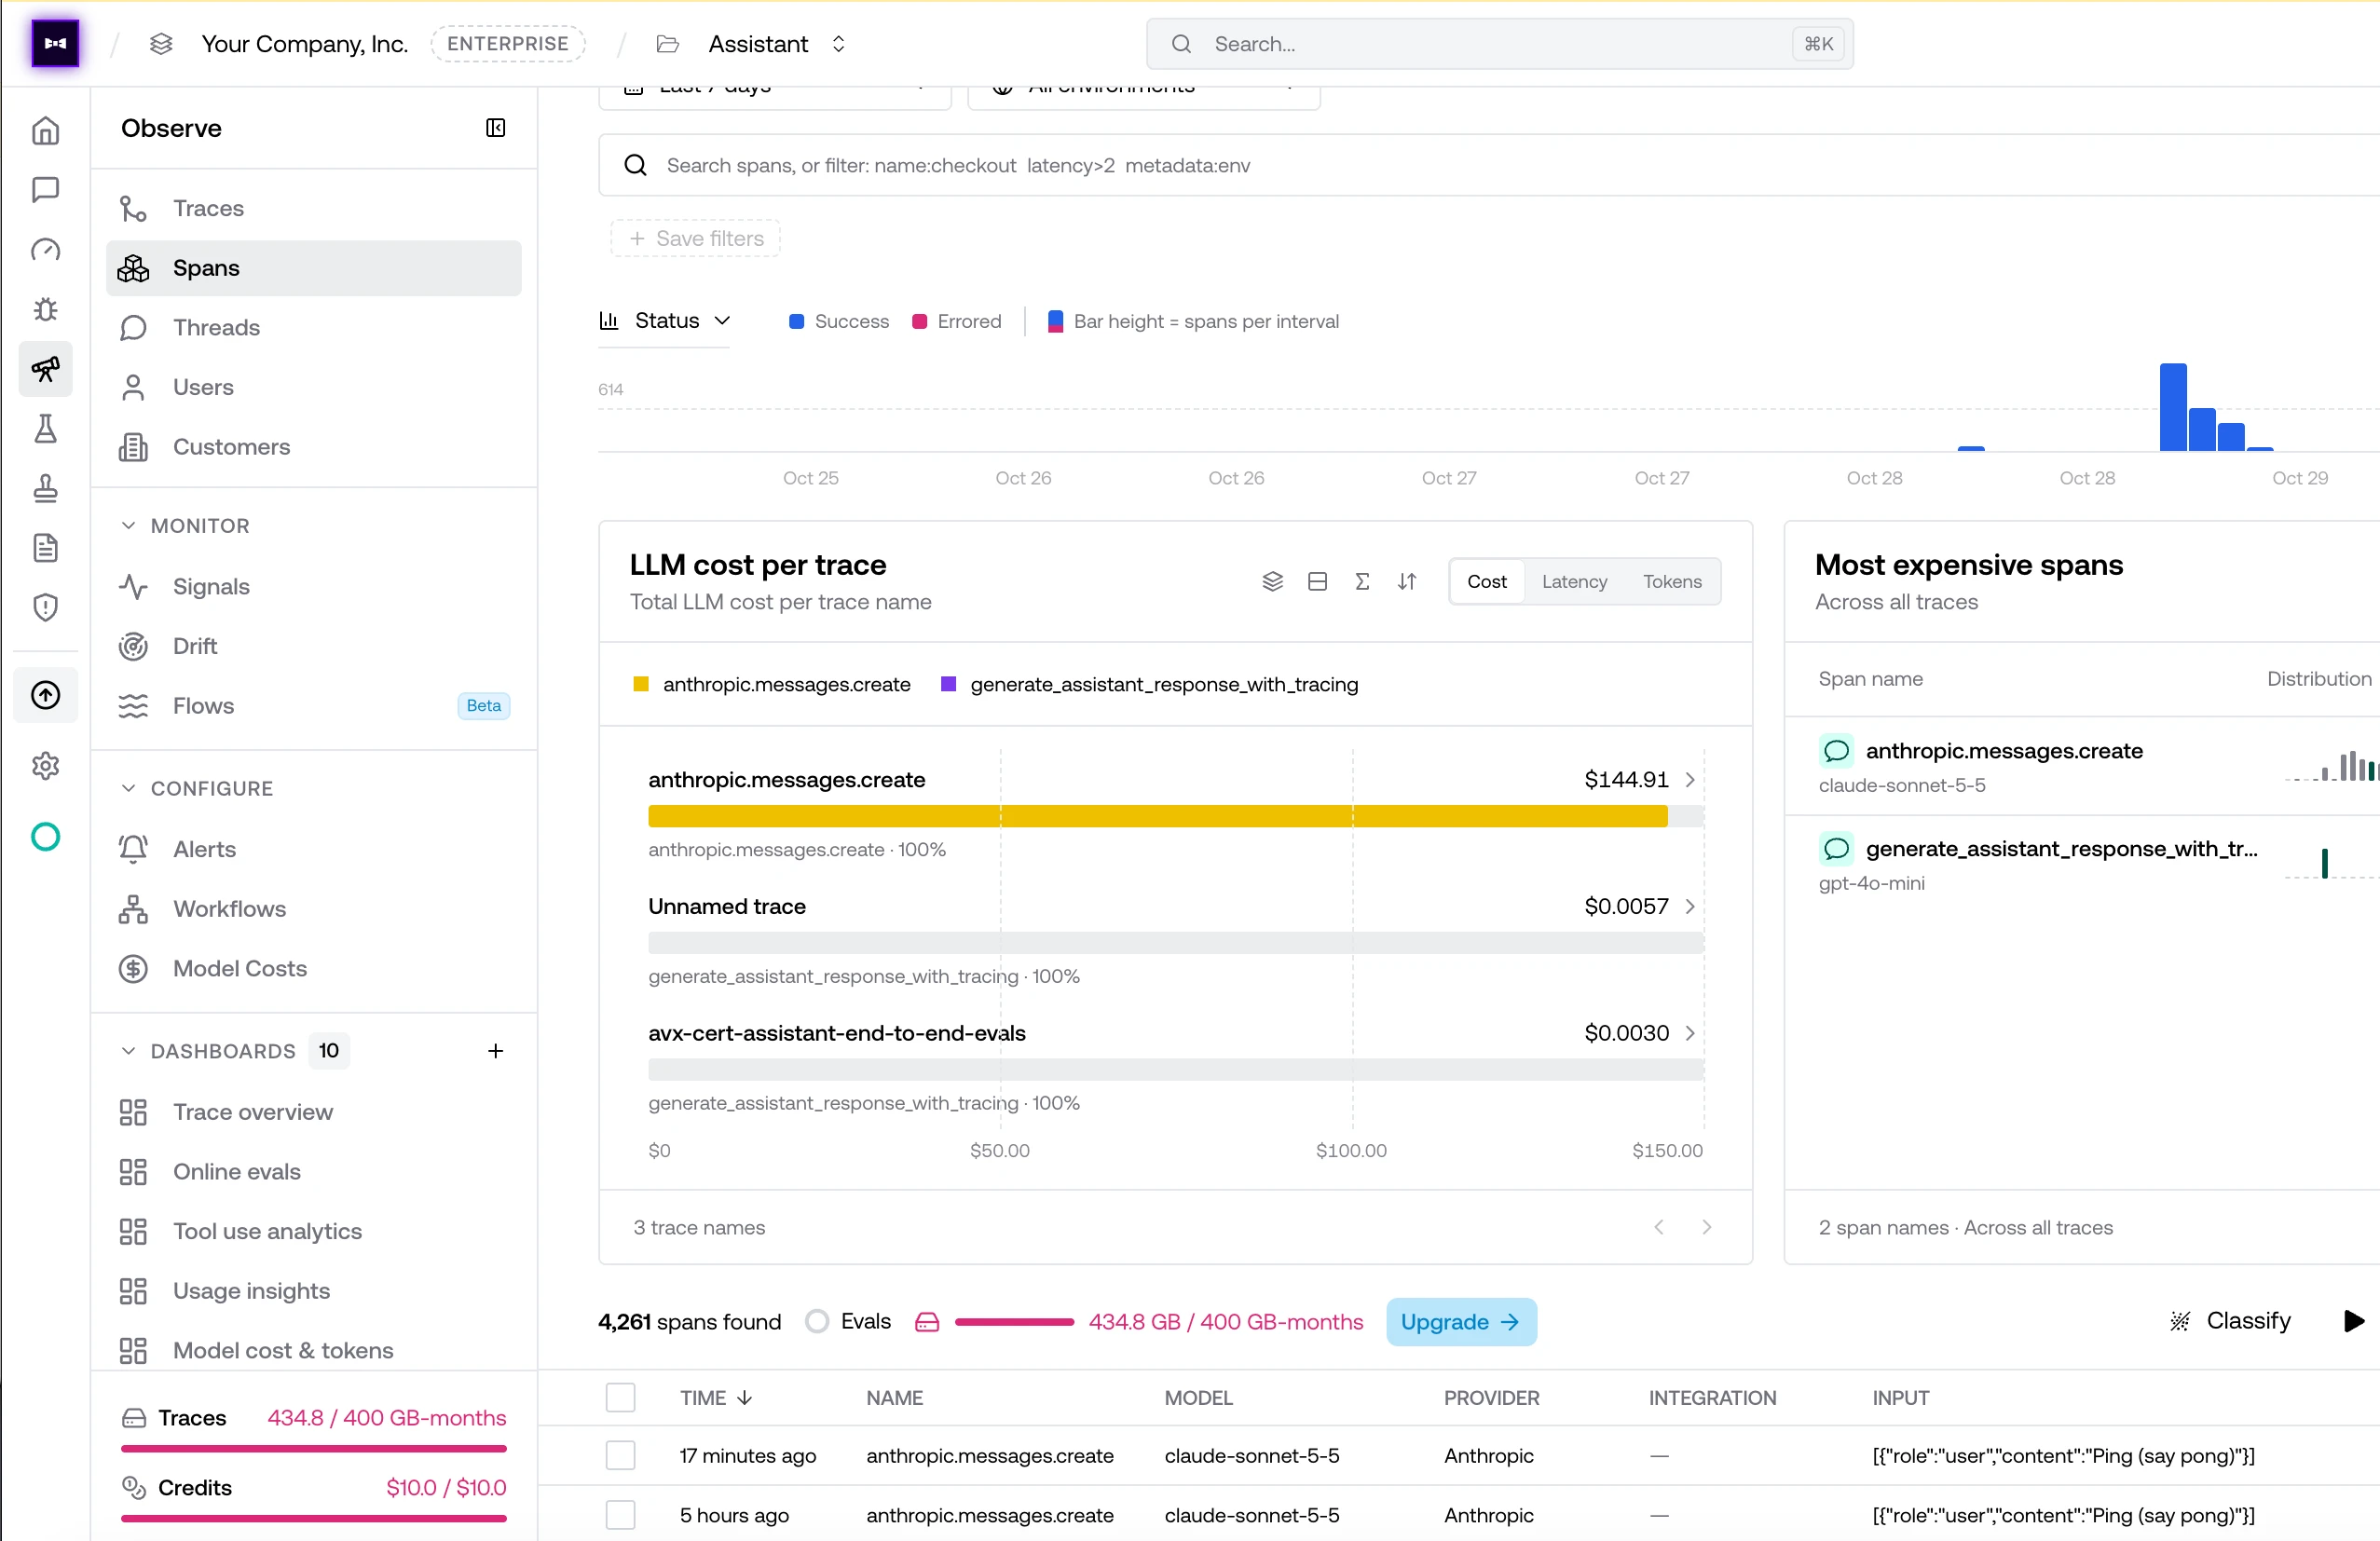Viewport: 2380px width, 1541px height.
Task: Click the sort arrows icon in cost panel
Action: (x=1407, y=582)
